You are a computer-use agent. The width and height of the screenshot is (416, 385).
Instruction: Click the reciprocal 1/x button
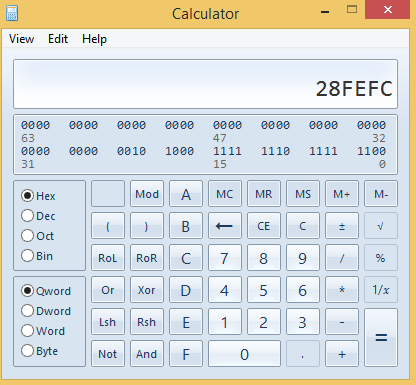click(381, 290)
